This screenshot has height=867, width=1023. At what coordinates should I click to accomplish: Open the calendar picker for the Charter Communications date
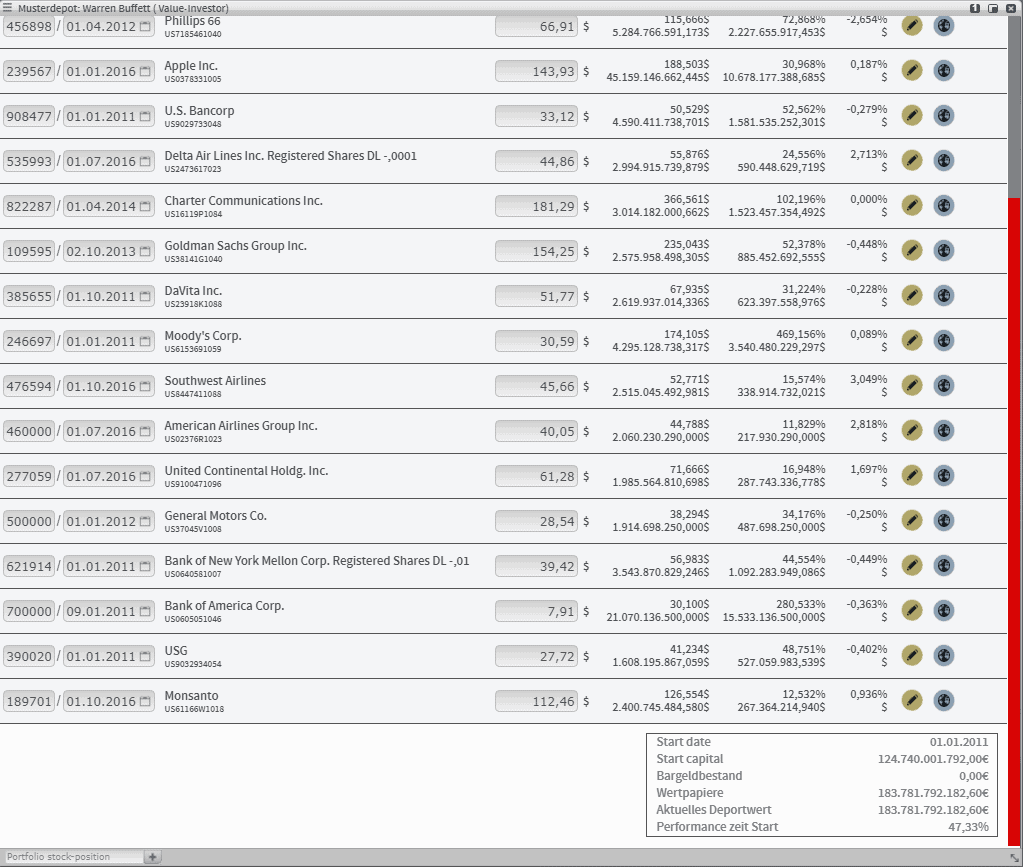[x=145, y=207]
